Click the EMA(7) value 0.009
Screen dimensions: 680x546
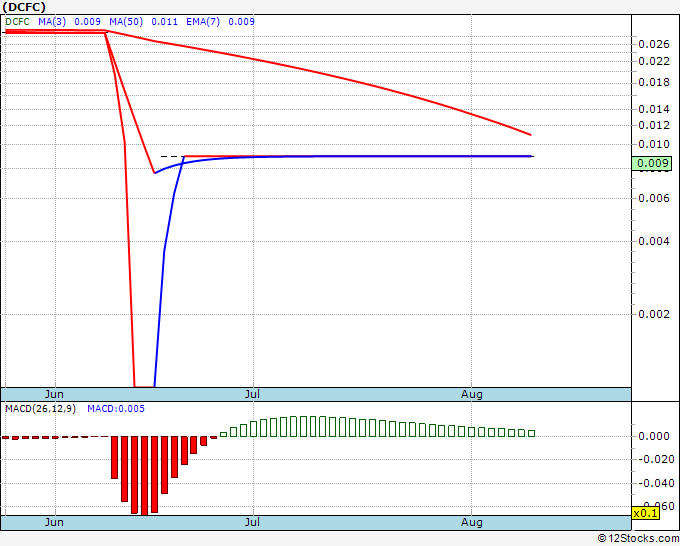[x=241, y=22]
